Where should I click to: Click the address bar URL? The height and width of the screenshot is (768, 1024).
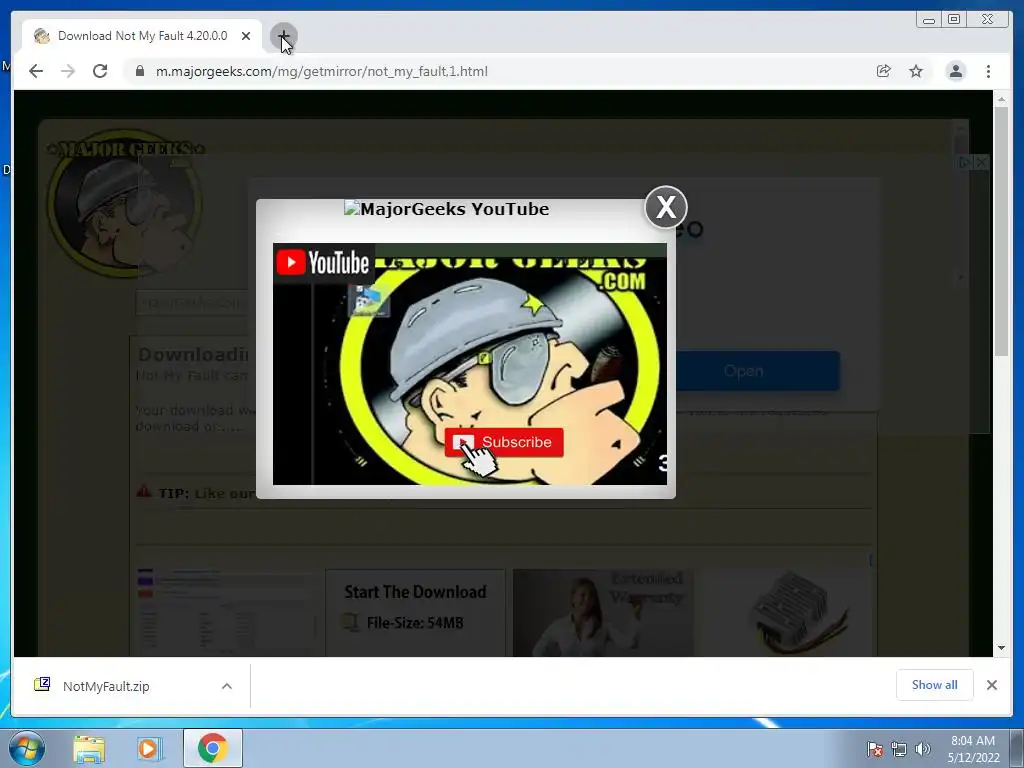321,71
